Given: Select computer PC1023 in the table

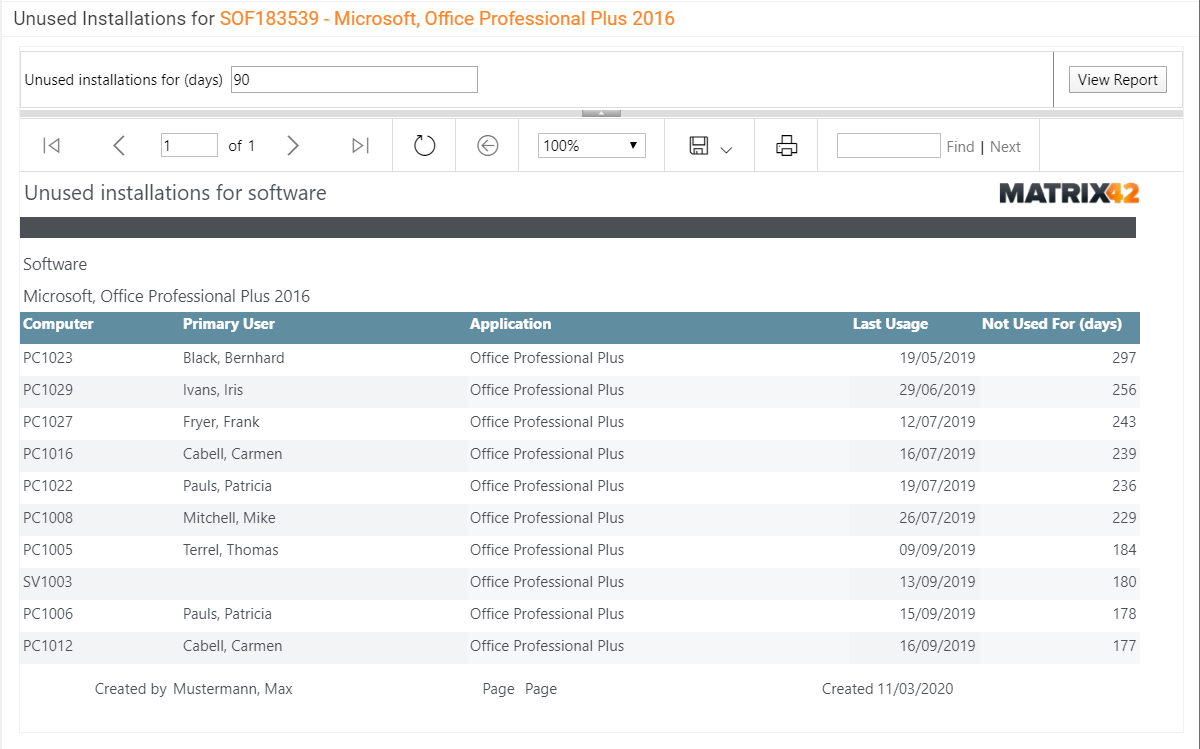Looking at the screenshot, I should pyautogui.click(x=48, y=358).
